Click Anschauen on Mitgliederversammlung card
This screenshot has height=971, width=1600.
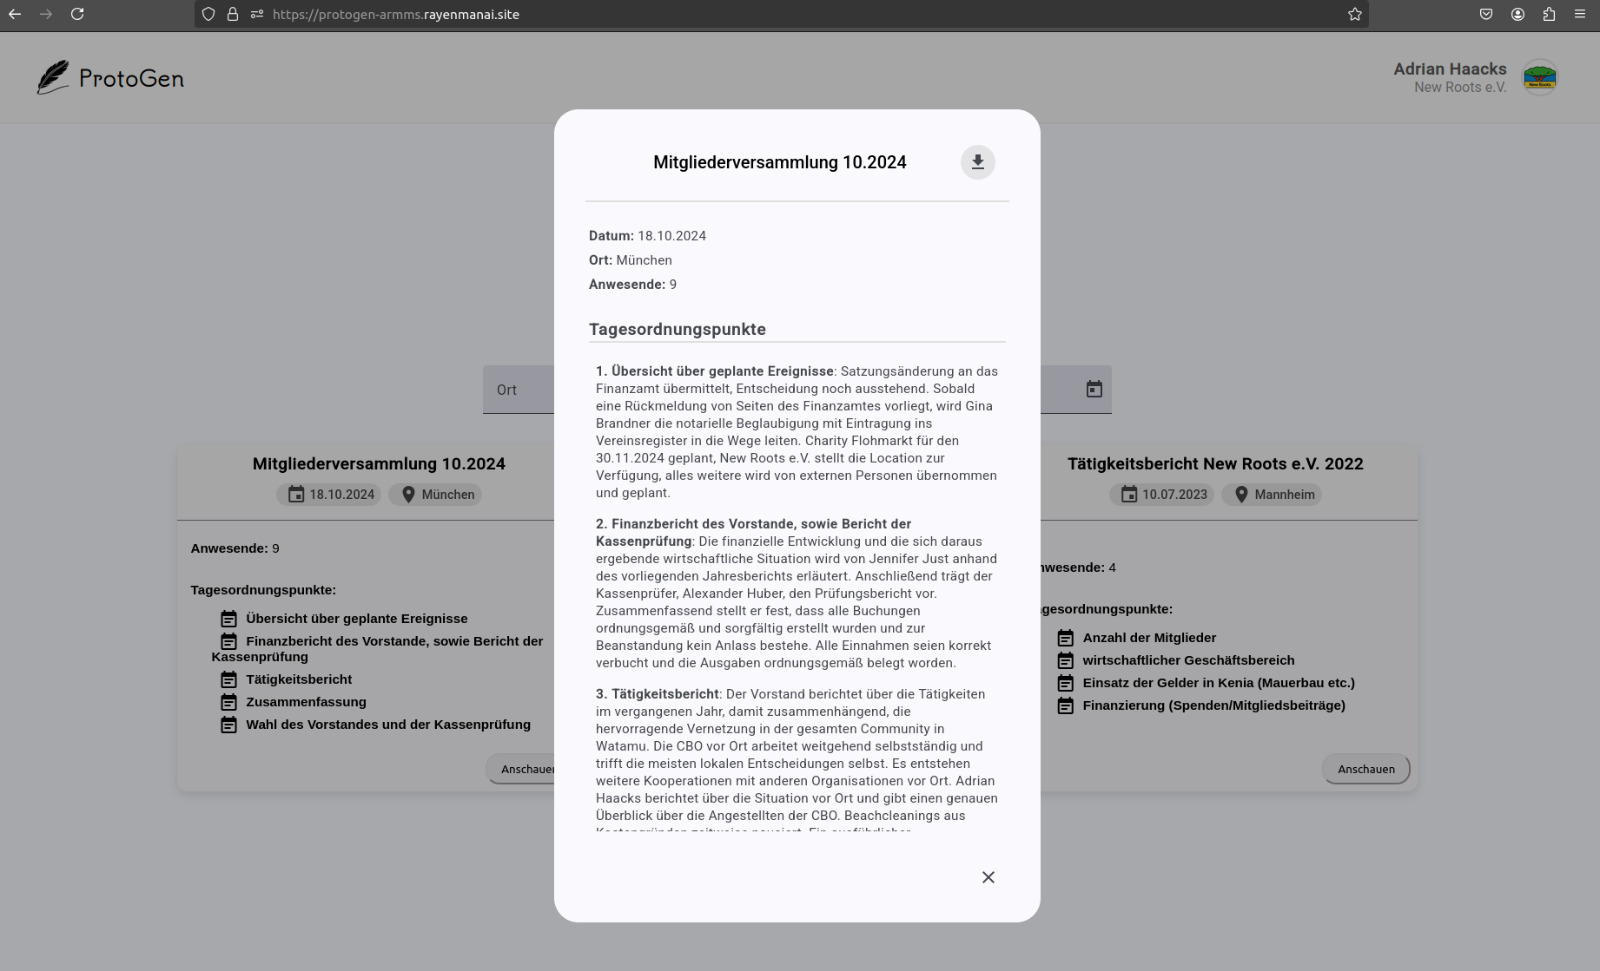click(x=522, y=769)
